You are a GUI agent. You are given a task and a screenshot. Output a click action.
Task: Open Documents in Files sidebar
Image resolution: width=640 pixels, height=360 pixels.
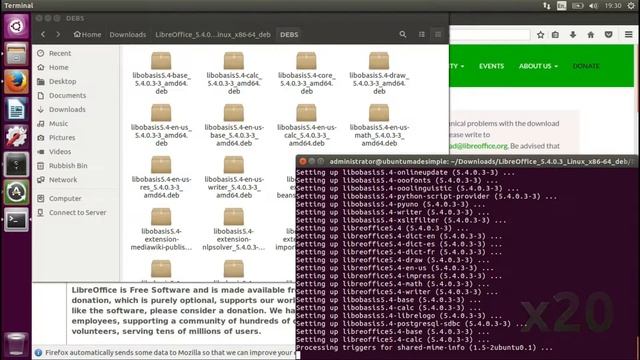[67, 96]
